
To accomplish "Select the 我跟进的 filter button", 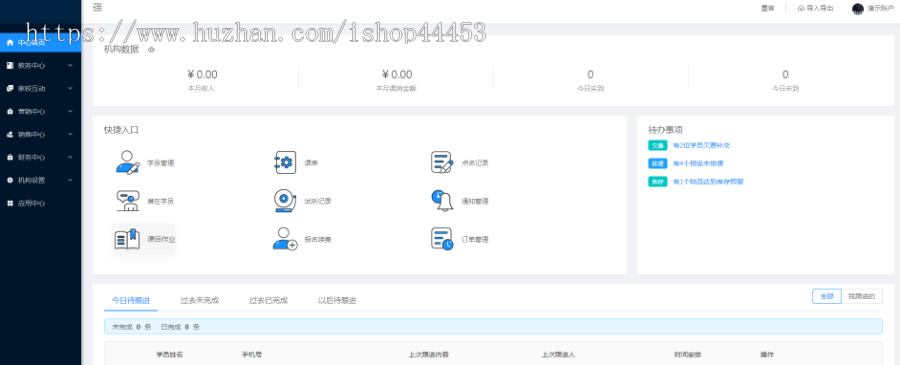I will point(862,296).
